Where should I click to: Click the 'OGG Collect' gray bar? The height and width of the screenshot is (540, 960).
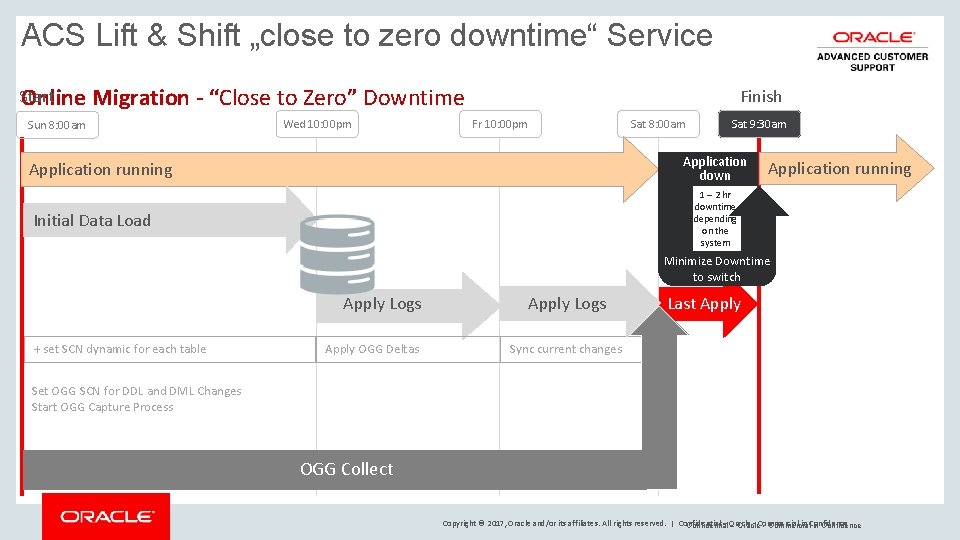[347, 469]
